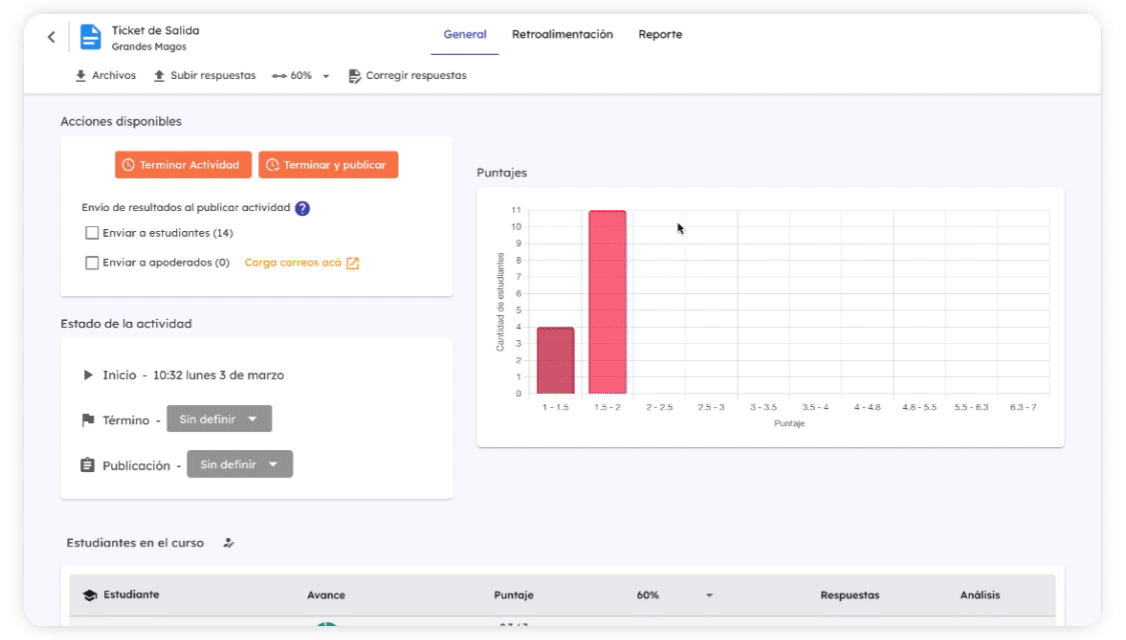This screenshot has width=1126, height=640.
Task: Open Carga correos acá link
Action: 293,263
